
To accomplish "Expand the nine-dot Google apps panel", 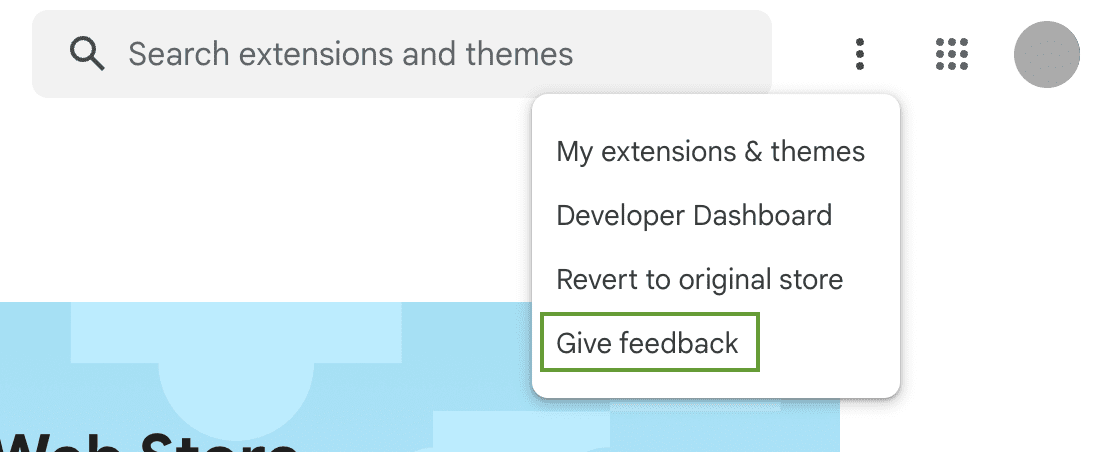I will tap(952, 54).
